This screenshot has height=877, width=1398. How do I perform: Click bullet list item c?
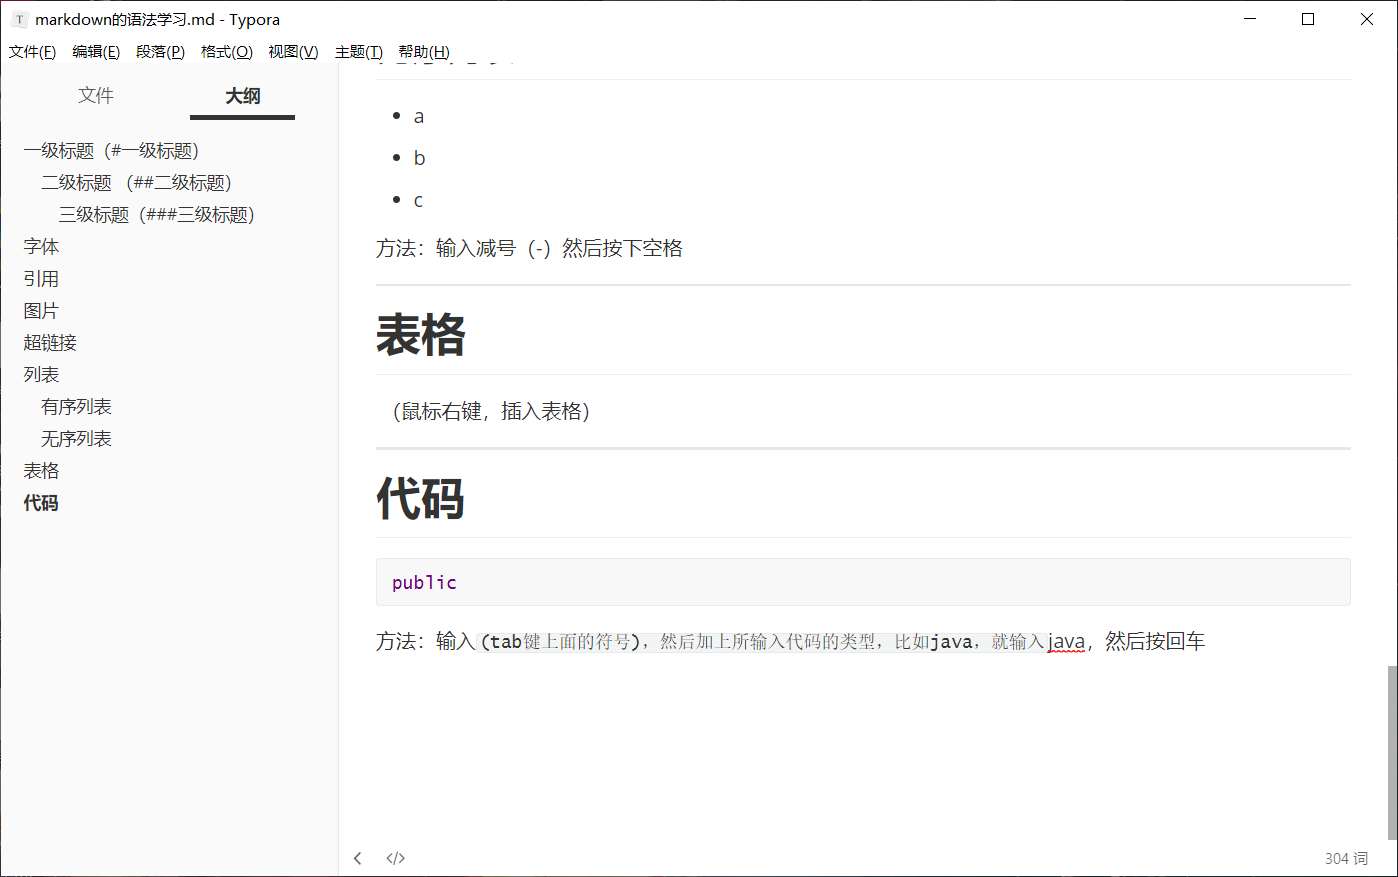(x=418, y=201)
